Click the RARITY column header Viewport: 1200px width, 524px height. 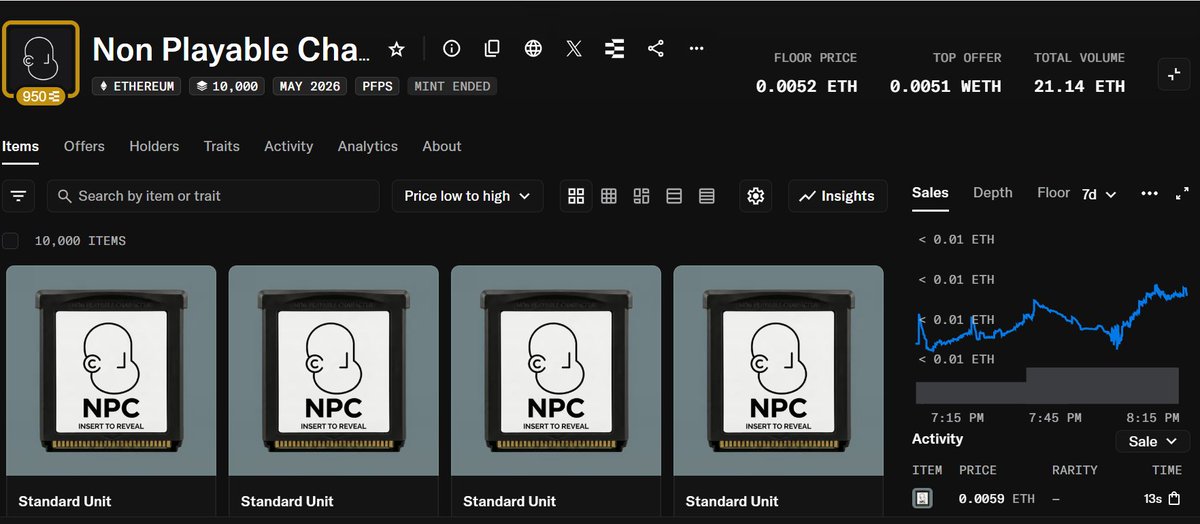coord(1074,470)
